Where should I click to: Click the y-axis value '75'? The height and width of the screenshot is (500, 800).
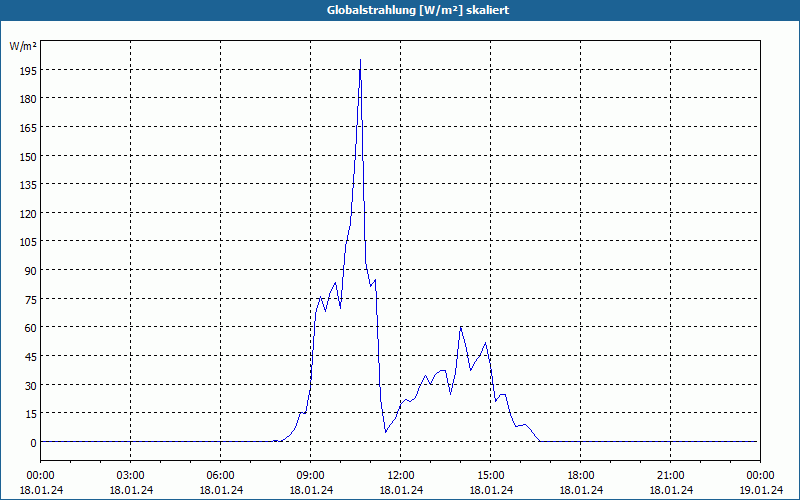[x=31, y=300]
